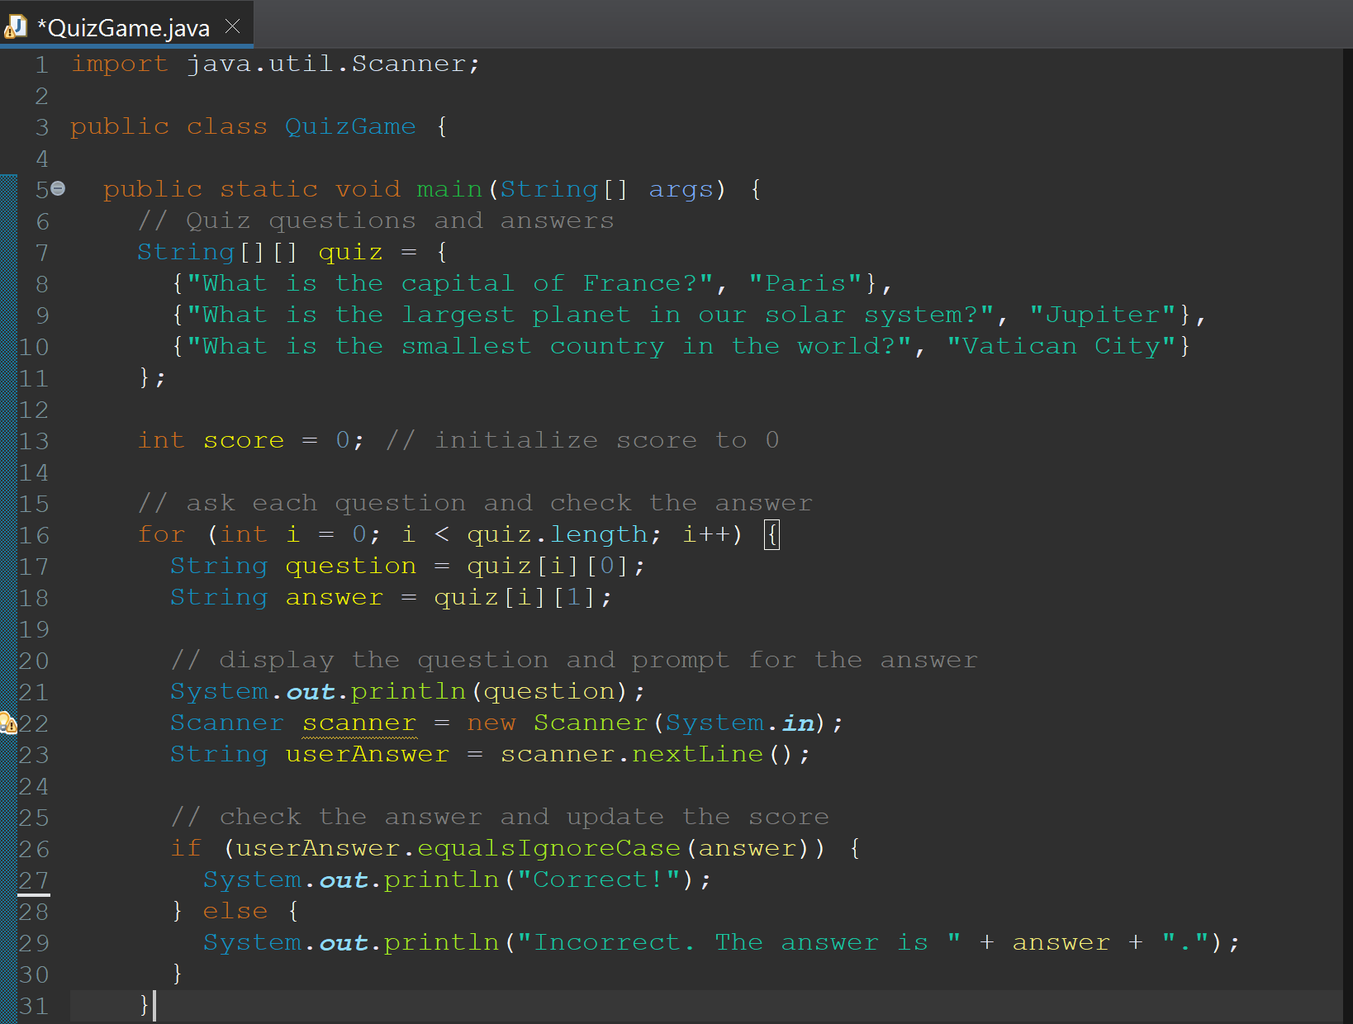
Task: Click 'equalsIgnoreCase' on line 26
Action: pos(549,849)
